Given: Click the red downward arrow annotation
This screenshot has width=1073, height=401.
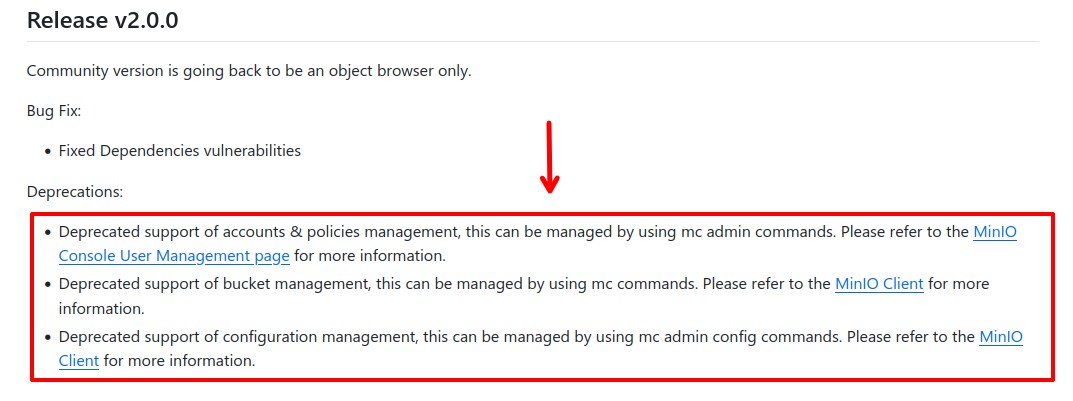Looking at the screenshot, I should tap(550, 157).
